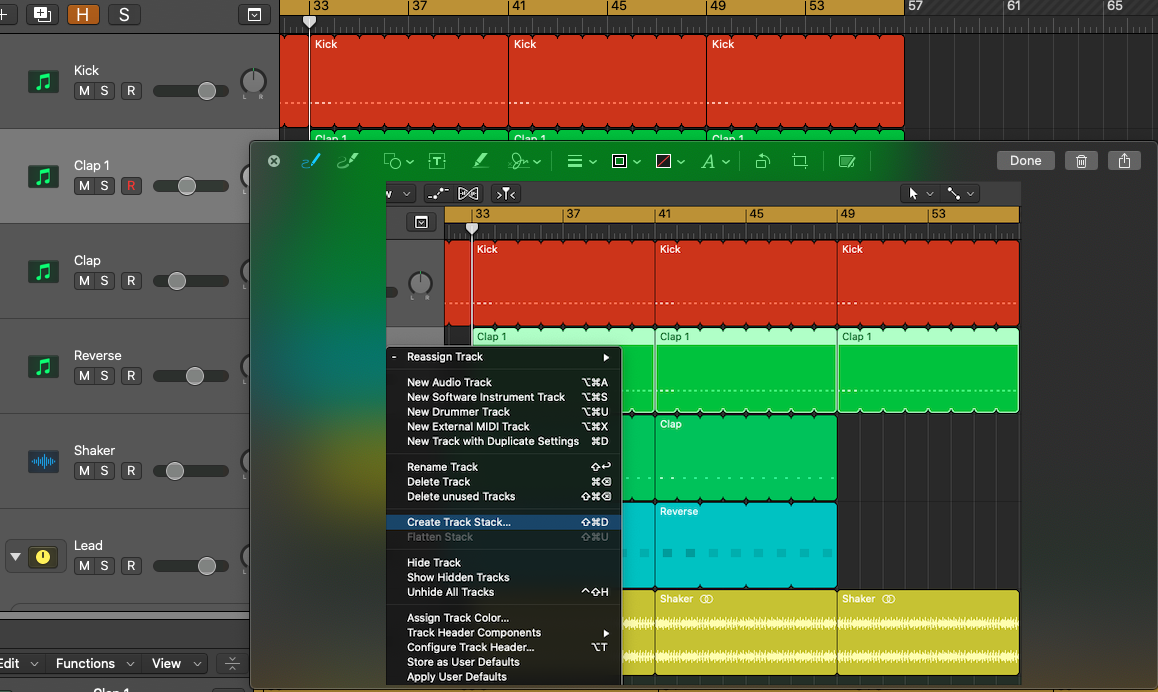Mute the Clap track

pos(84,281)
